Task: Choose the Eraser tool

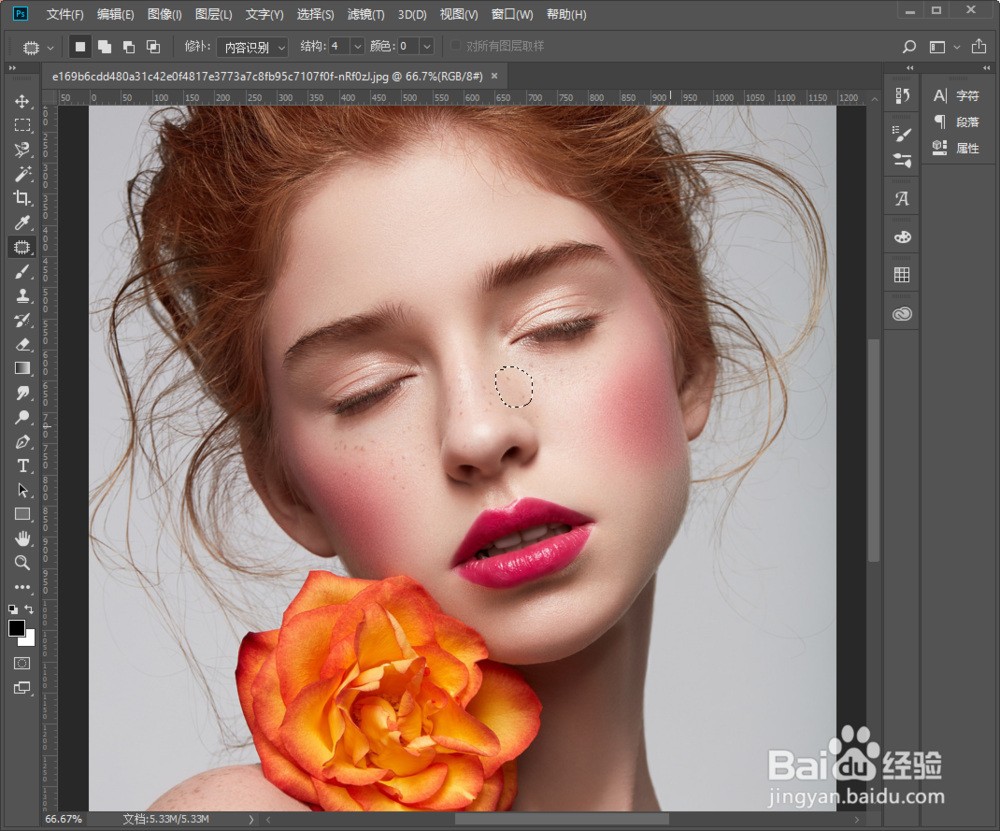Action: [22, 344]
